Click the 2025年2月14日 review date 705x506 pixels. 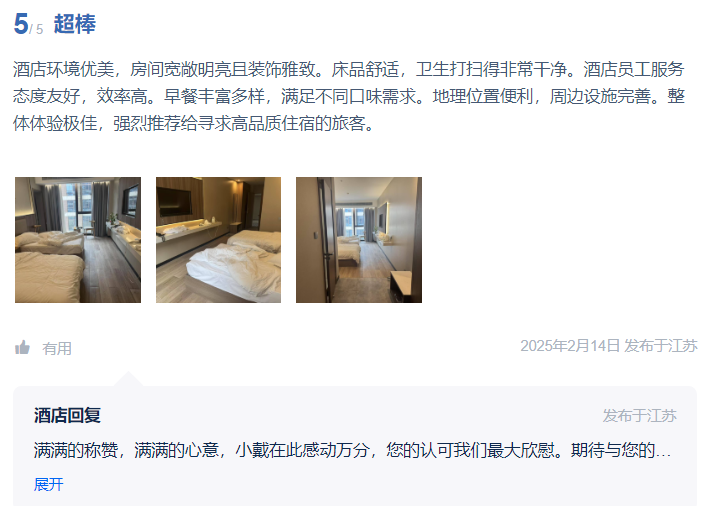coord(570,346)
